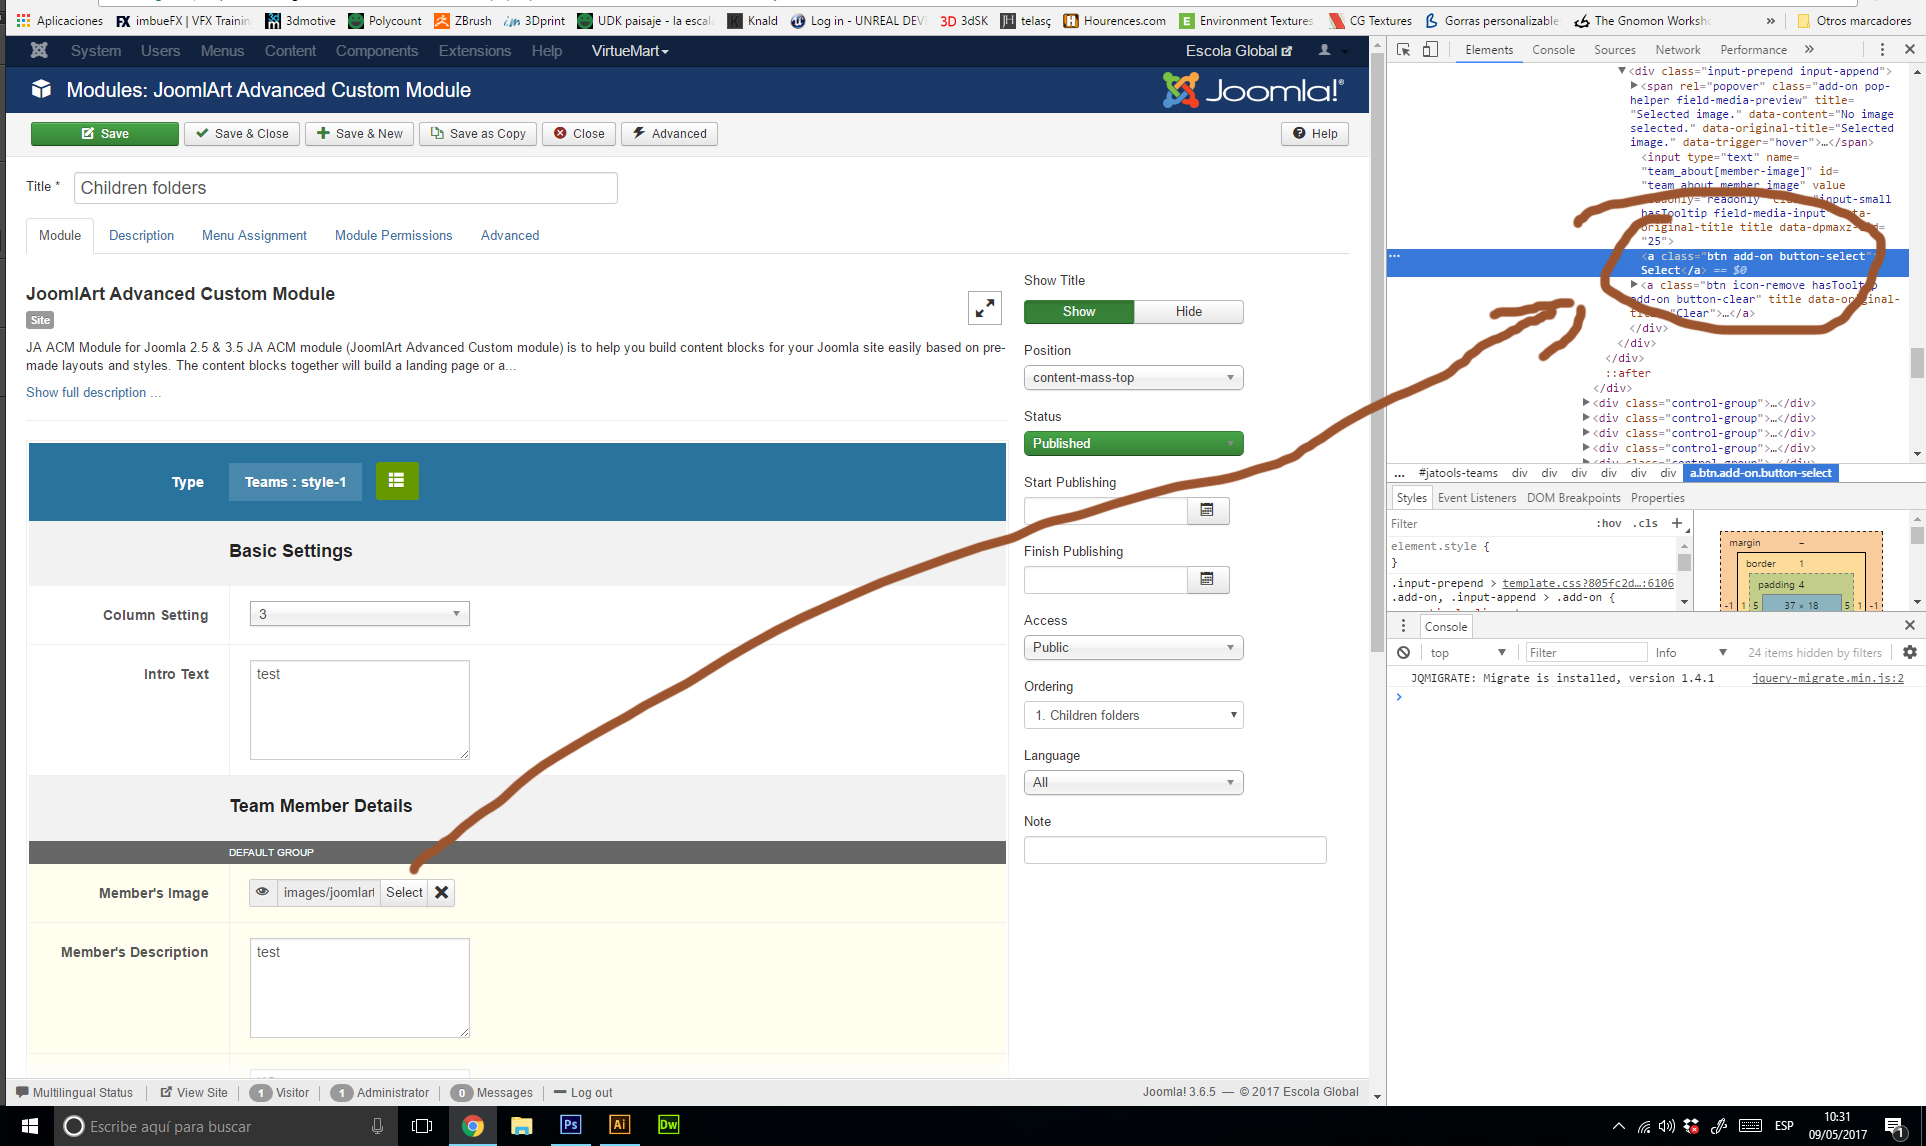Screen dimensions: 1926x1146
Task: Click Show full description link
Action: pyautogui.click(x=92, y=393)
